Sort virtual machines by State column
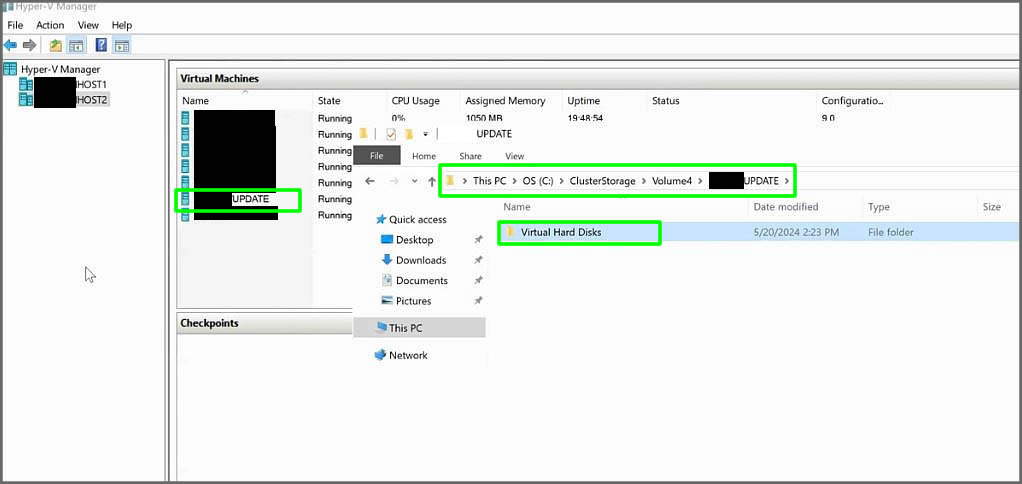 [x=329, y=101]
